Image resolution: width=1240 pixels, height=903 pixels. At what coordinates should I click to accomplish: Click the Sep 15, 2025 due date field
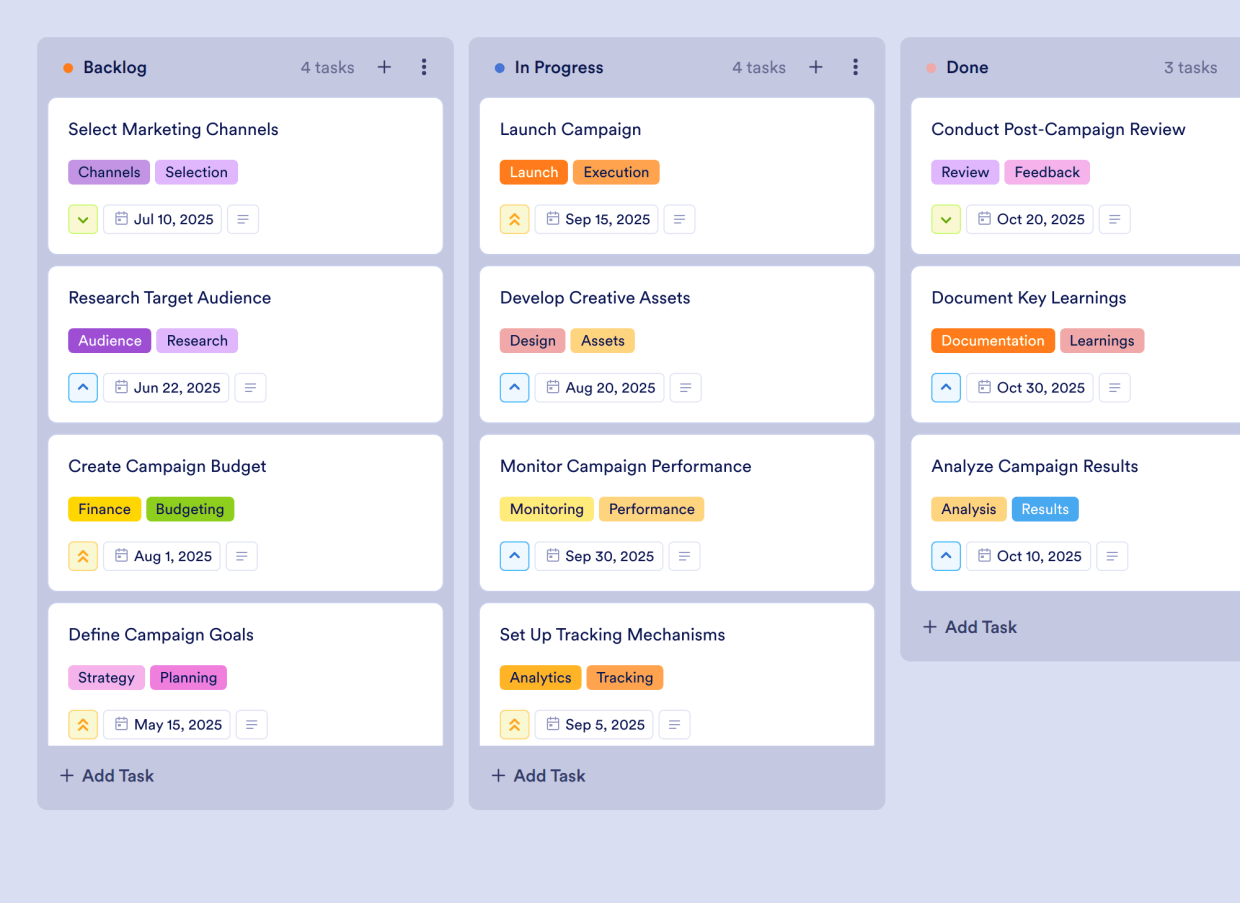tap(596, 219)
